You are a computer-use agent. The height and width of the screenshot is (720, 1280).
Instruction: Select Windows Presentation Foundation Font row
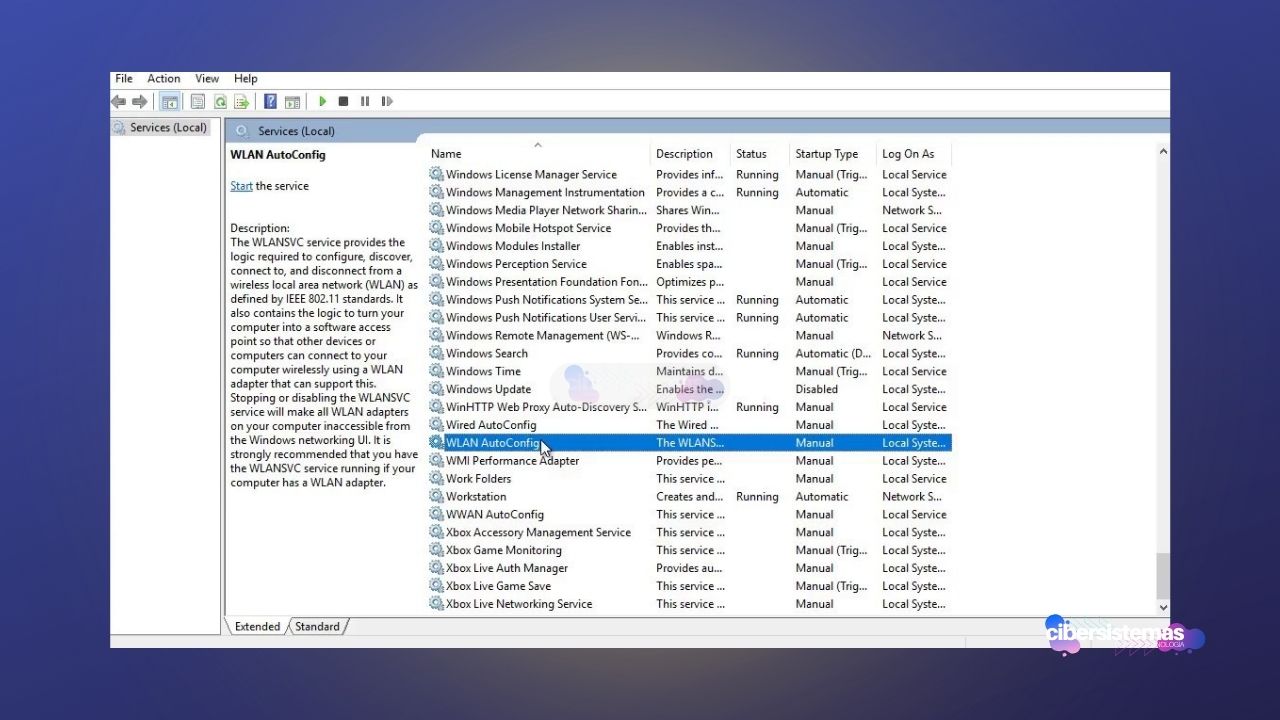(x=689, y=282)
